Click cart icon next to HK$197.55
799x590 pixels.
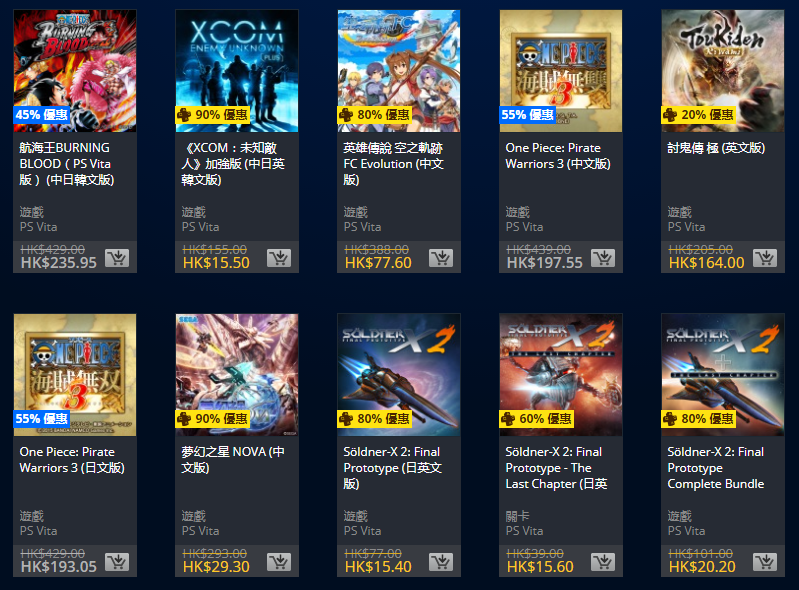click(603, 258)
